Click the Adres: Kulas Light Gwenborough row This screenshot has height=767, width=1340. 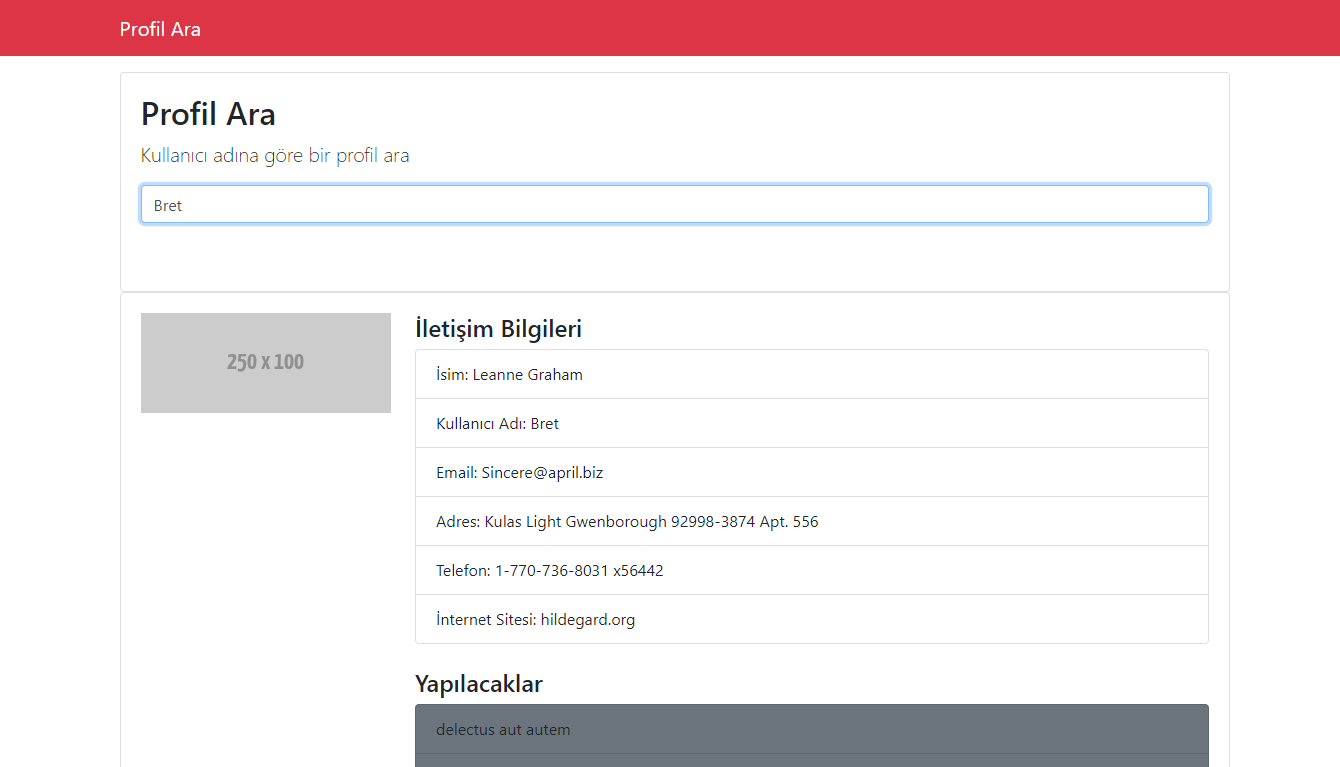[x=811, y=520]
